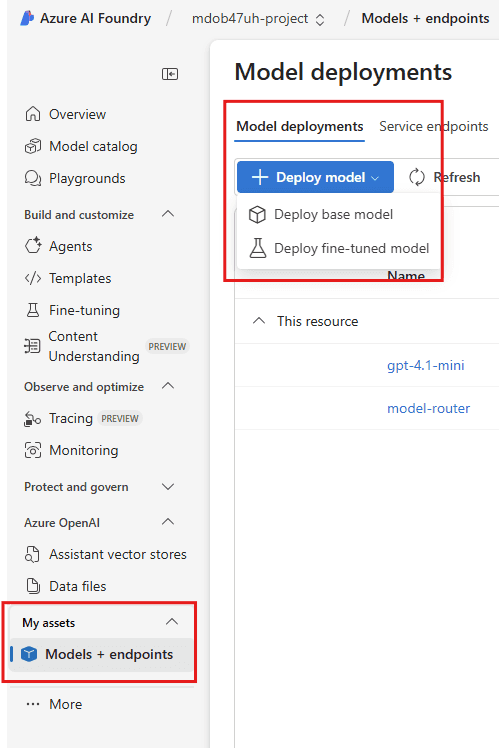The width and height of the screenshot is (499, 748).
Task: Click the Content Understanding document icon
Action: click(32, 346)
